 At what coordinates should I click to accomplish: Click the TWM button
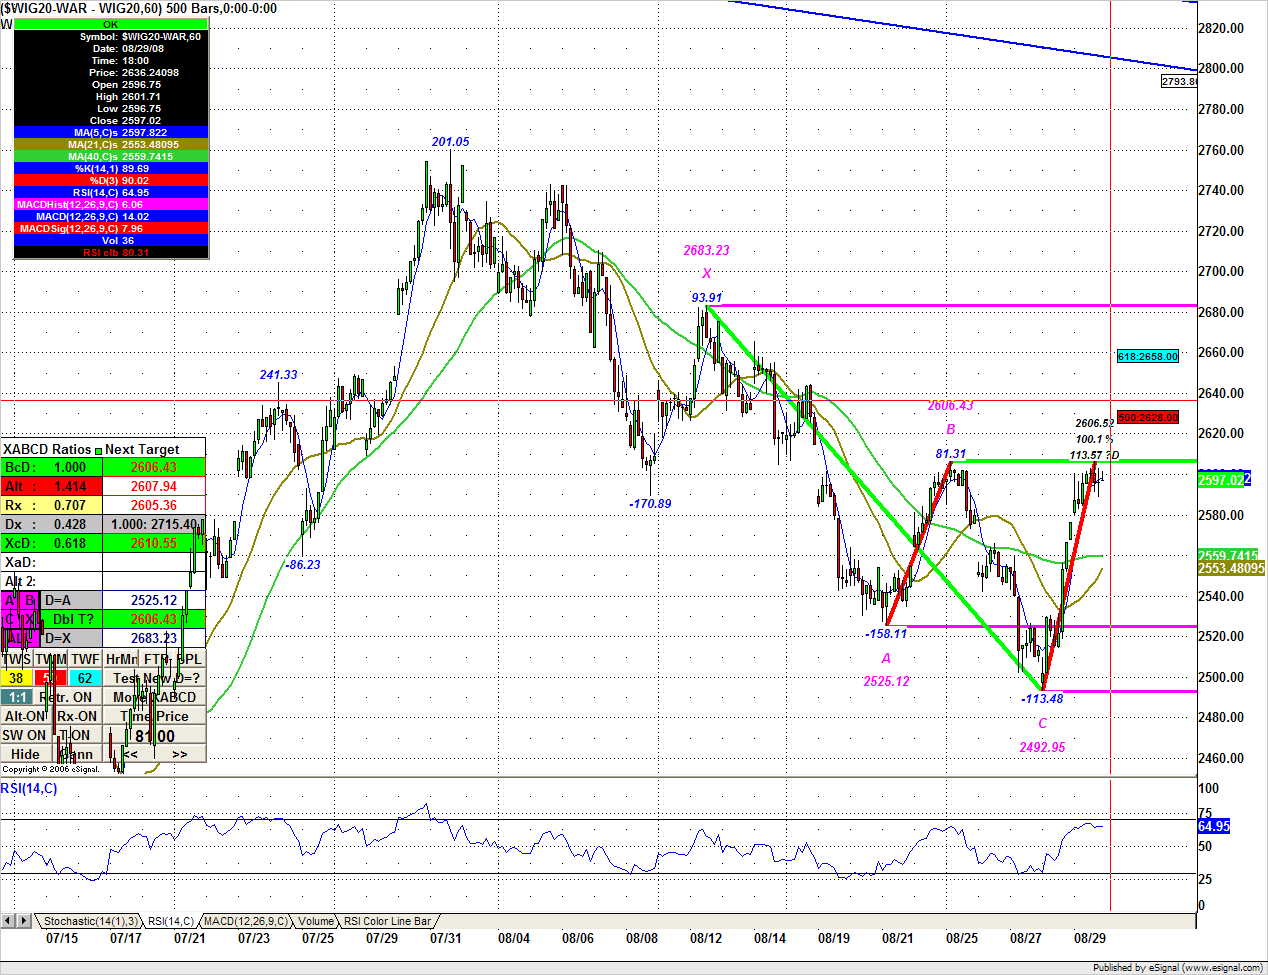tap(51, 659)
